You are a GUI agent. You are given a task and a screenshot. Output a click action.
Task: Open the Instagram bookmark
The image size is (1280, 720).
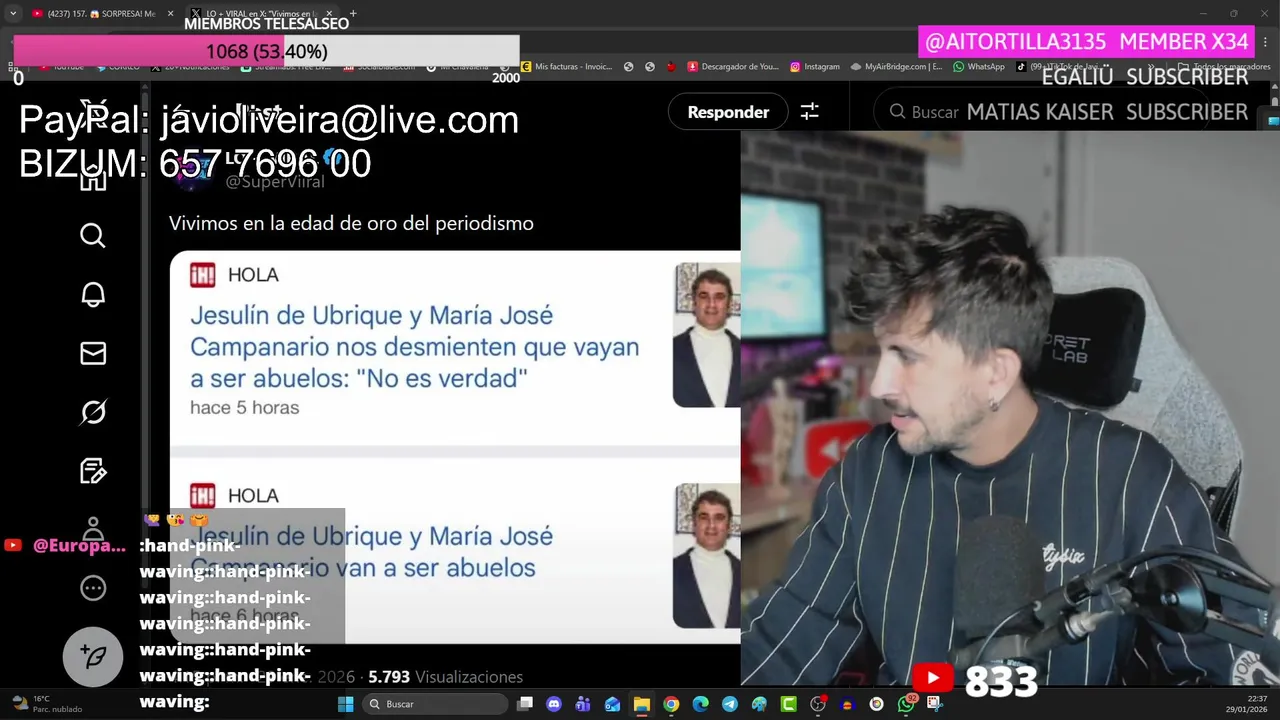pos(815,67)
